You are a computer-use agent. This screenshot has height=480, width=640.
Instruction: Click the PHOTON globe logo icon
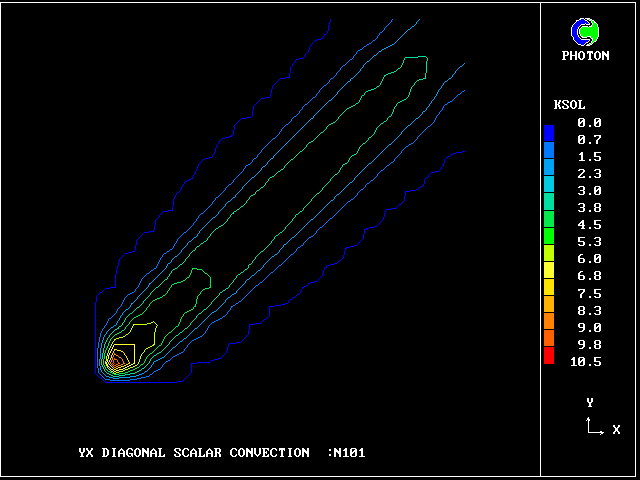(584, 32)
